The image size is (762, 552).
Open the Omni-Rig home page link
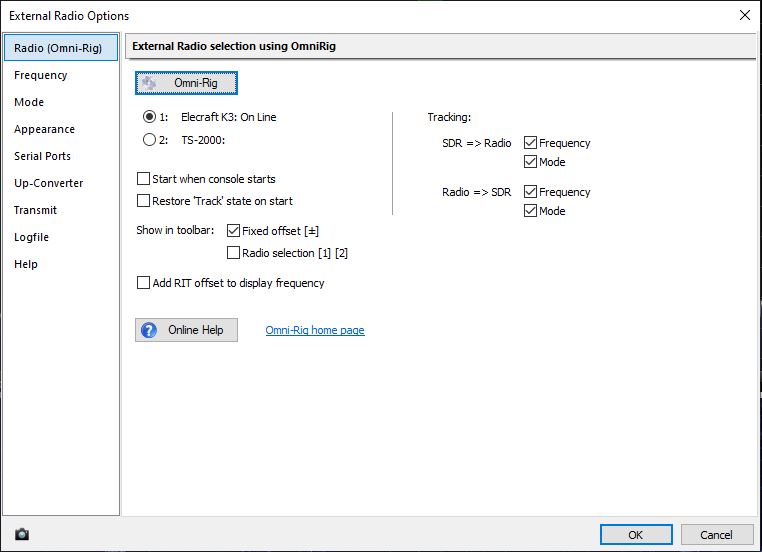315,330
